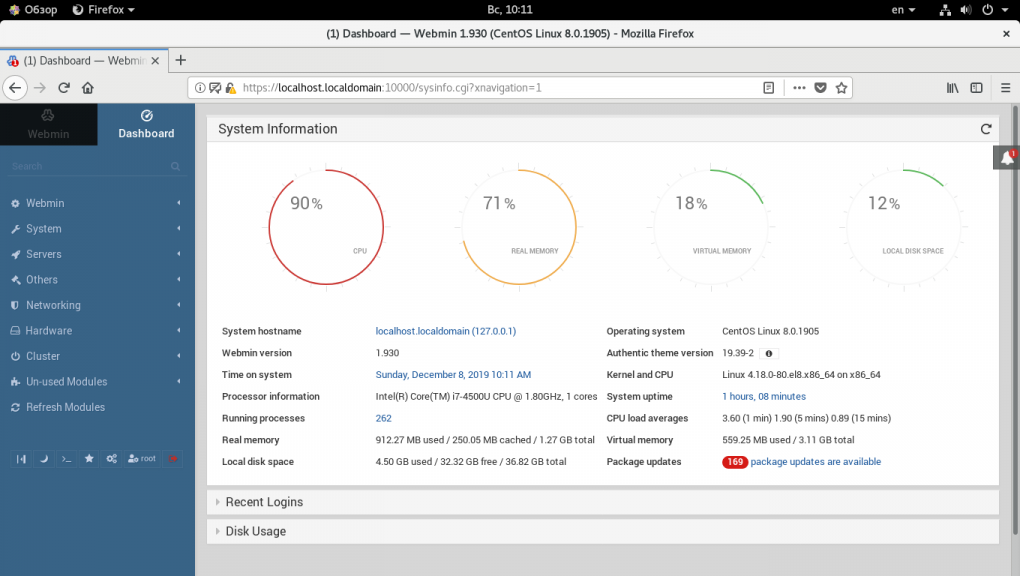Open the Firefox menu in the top bar

point(103,9)
